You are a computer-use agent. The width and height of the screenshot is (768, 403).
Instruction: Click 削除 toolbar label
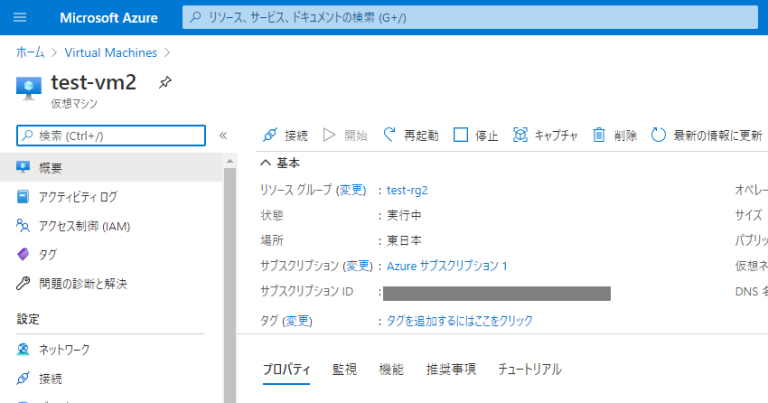625,136
